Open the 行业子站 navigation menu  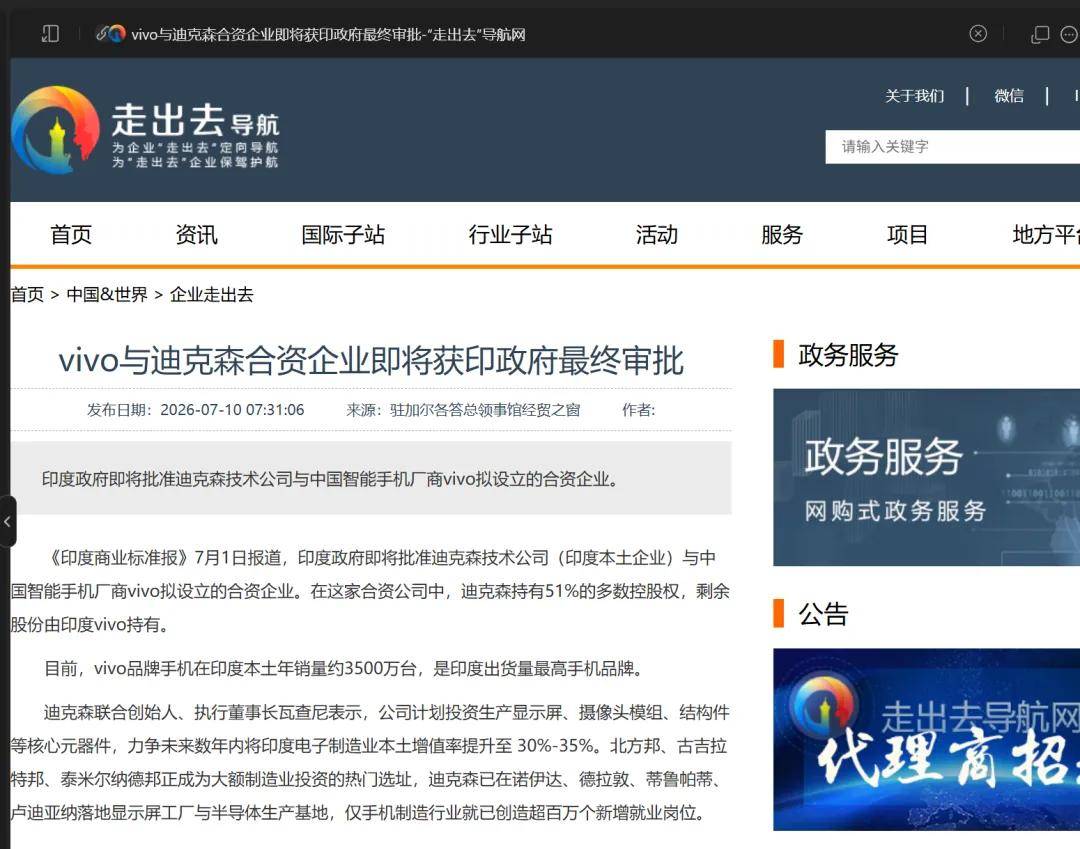[x=510, y=235]
